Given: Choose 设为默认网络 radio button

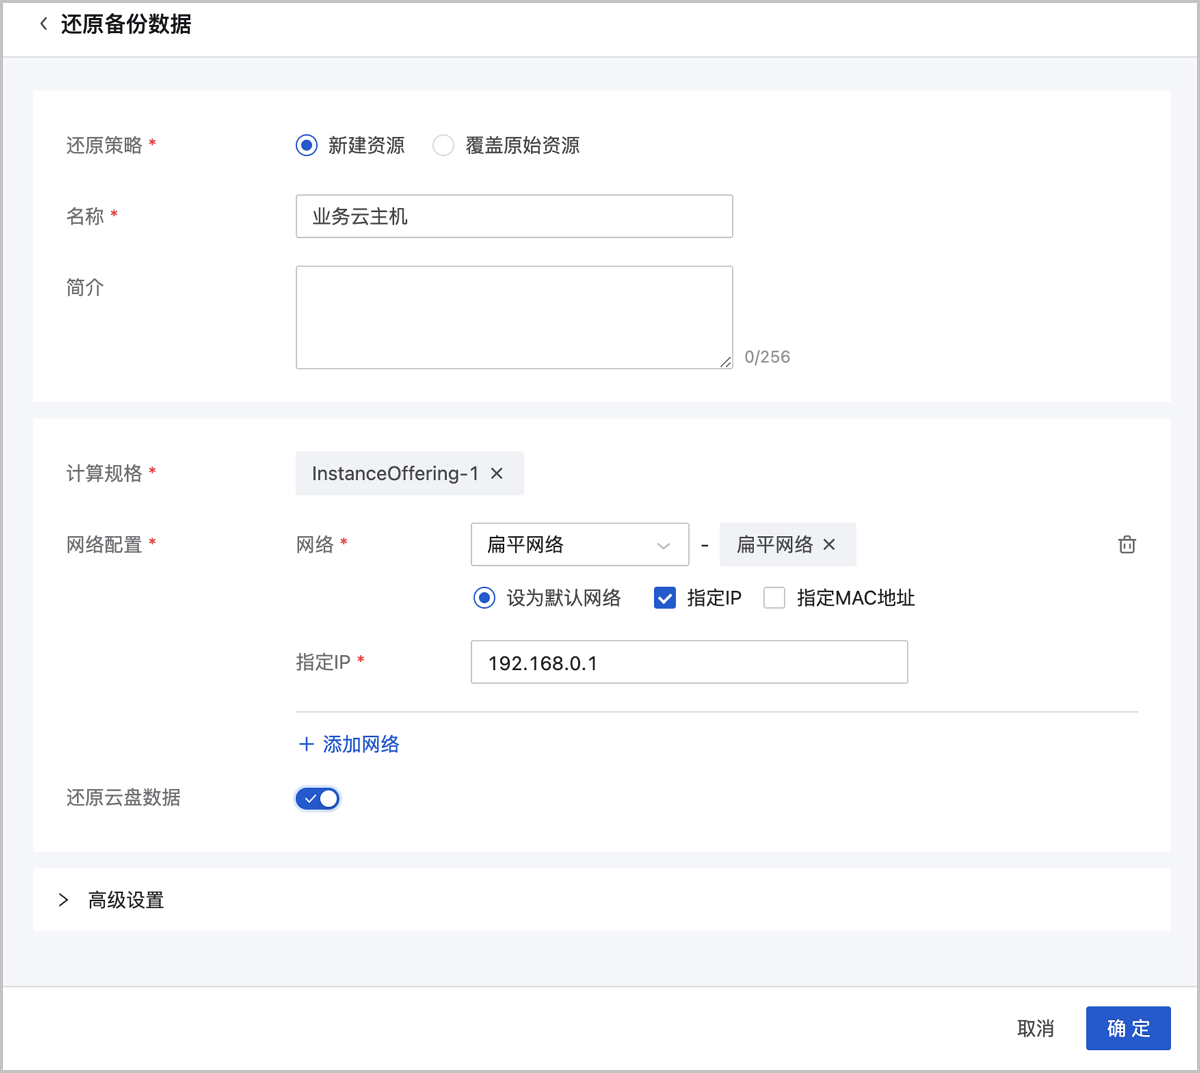Looking at the screenshot, I should coord(484,598).
